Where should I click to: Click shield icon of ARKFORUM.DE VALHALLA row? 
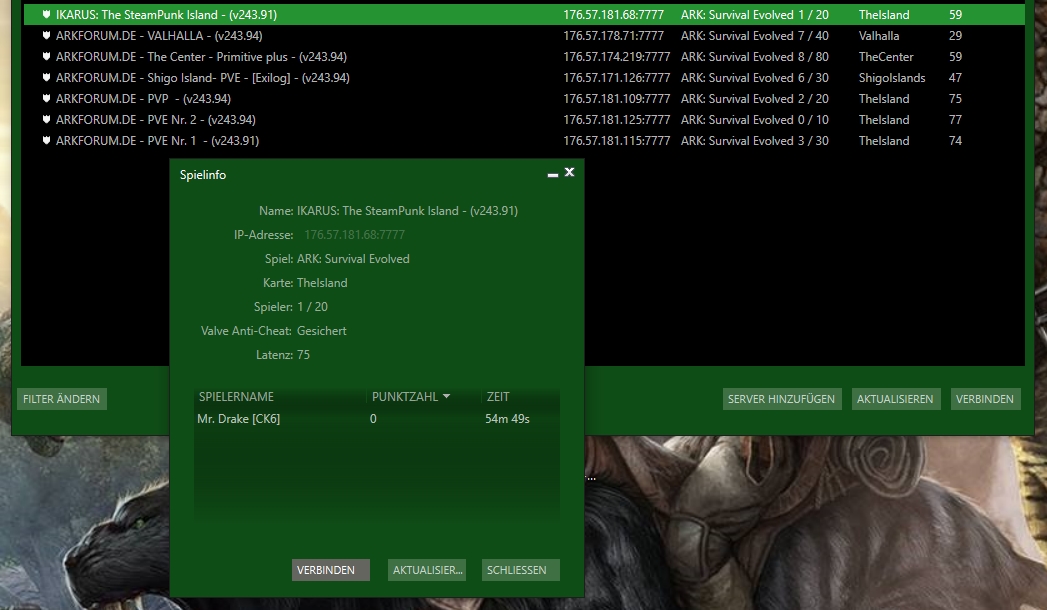[46, 35]
